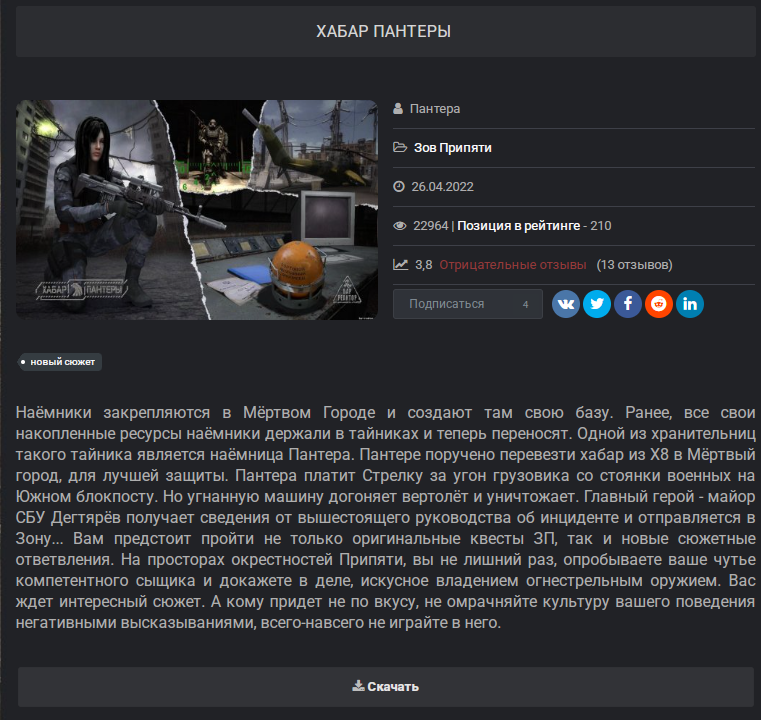Click the rating position number 210
This screenshot has height=720, width=761.
[x=600, y=226]
